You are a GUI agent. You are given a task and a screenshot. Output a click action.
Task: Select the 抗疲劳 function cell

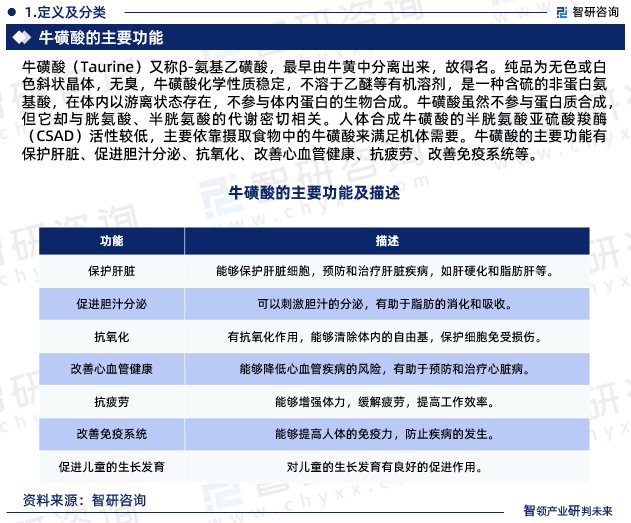pyautogui.click(x=111, y=402)
